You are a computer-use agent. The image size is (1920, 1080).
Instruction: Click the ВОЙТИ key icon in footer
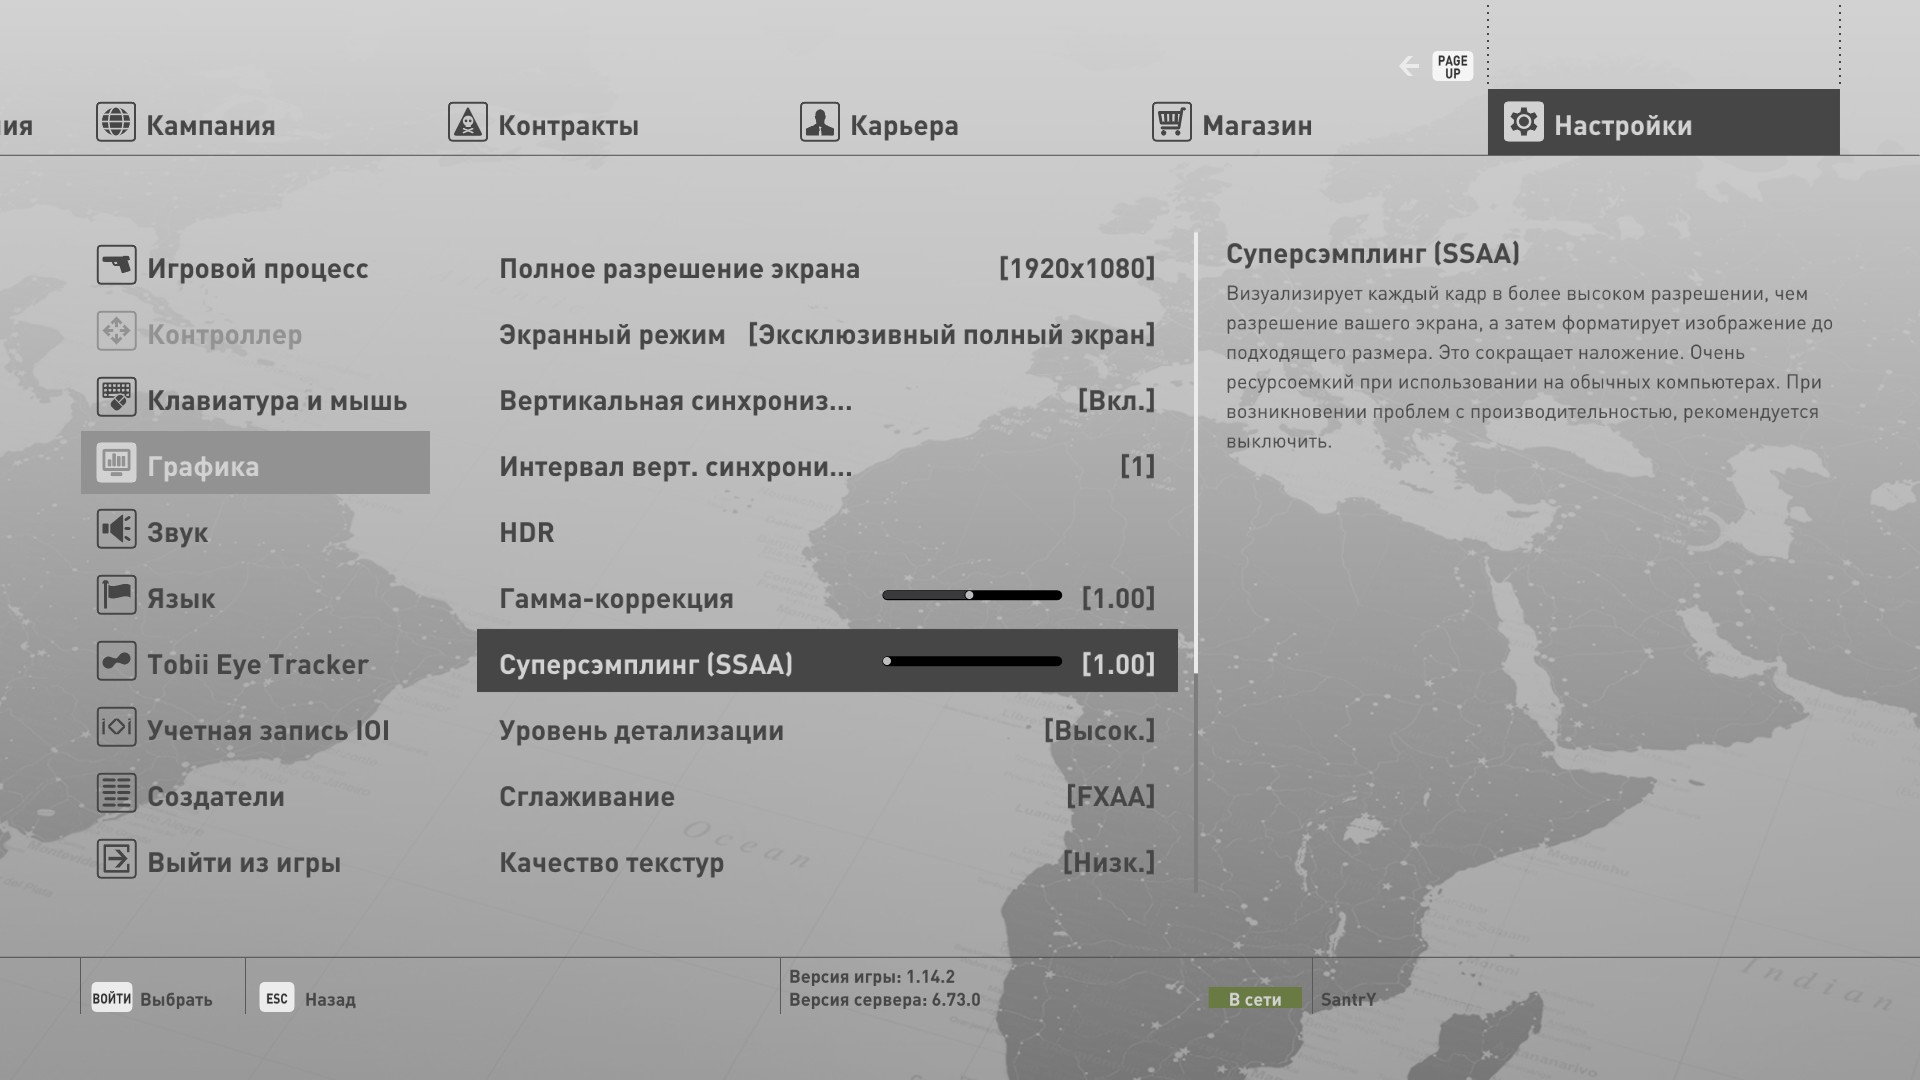(x=112, y=997)
